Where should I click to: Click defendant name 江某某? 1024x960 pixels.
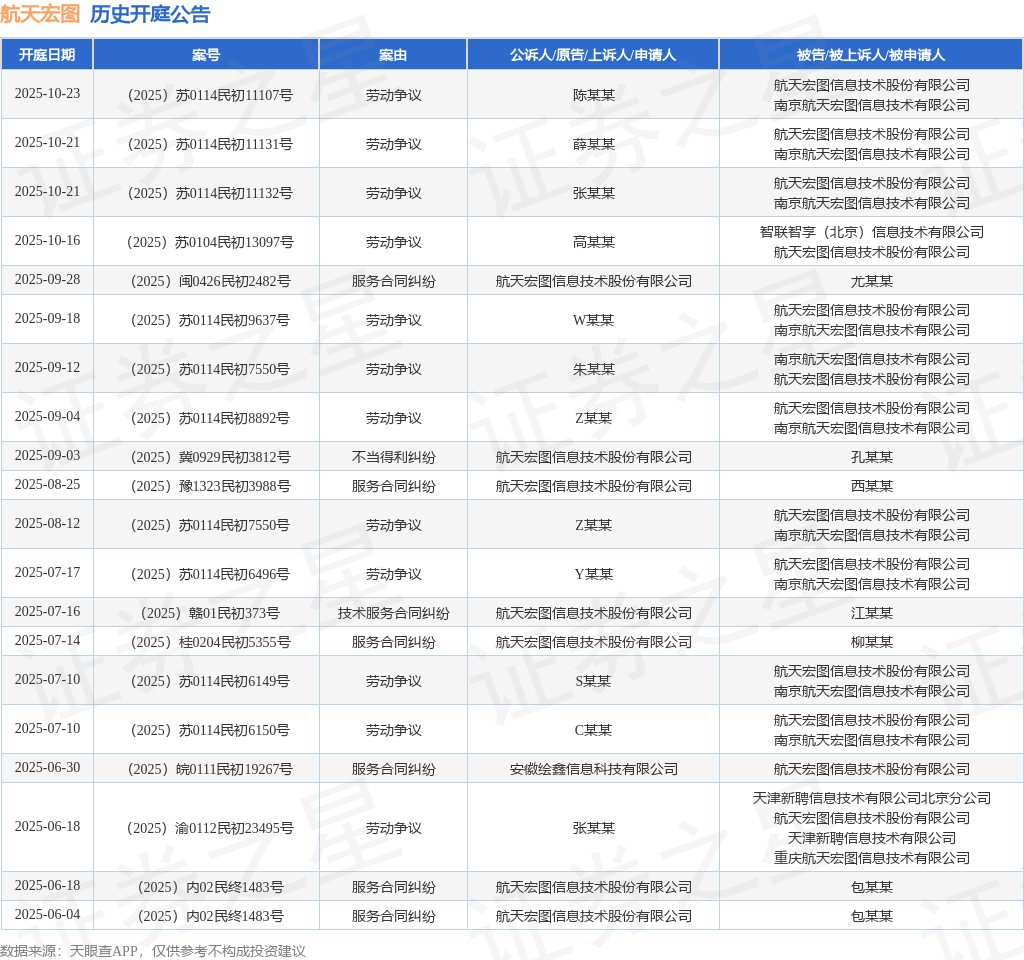pos(872,613)
